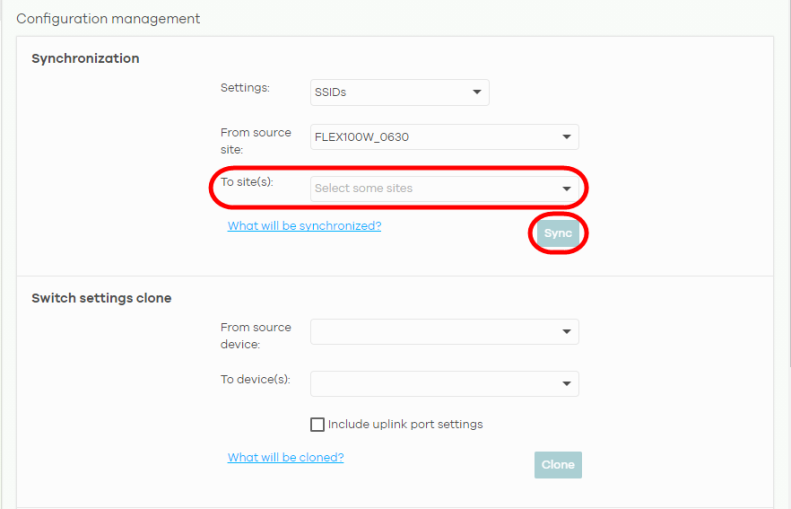
Task: Click the Settings dropdown arrow next to SSIDs
Action: pos(476,93)
